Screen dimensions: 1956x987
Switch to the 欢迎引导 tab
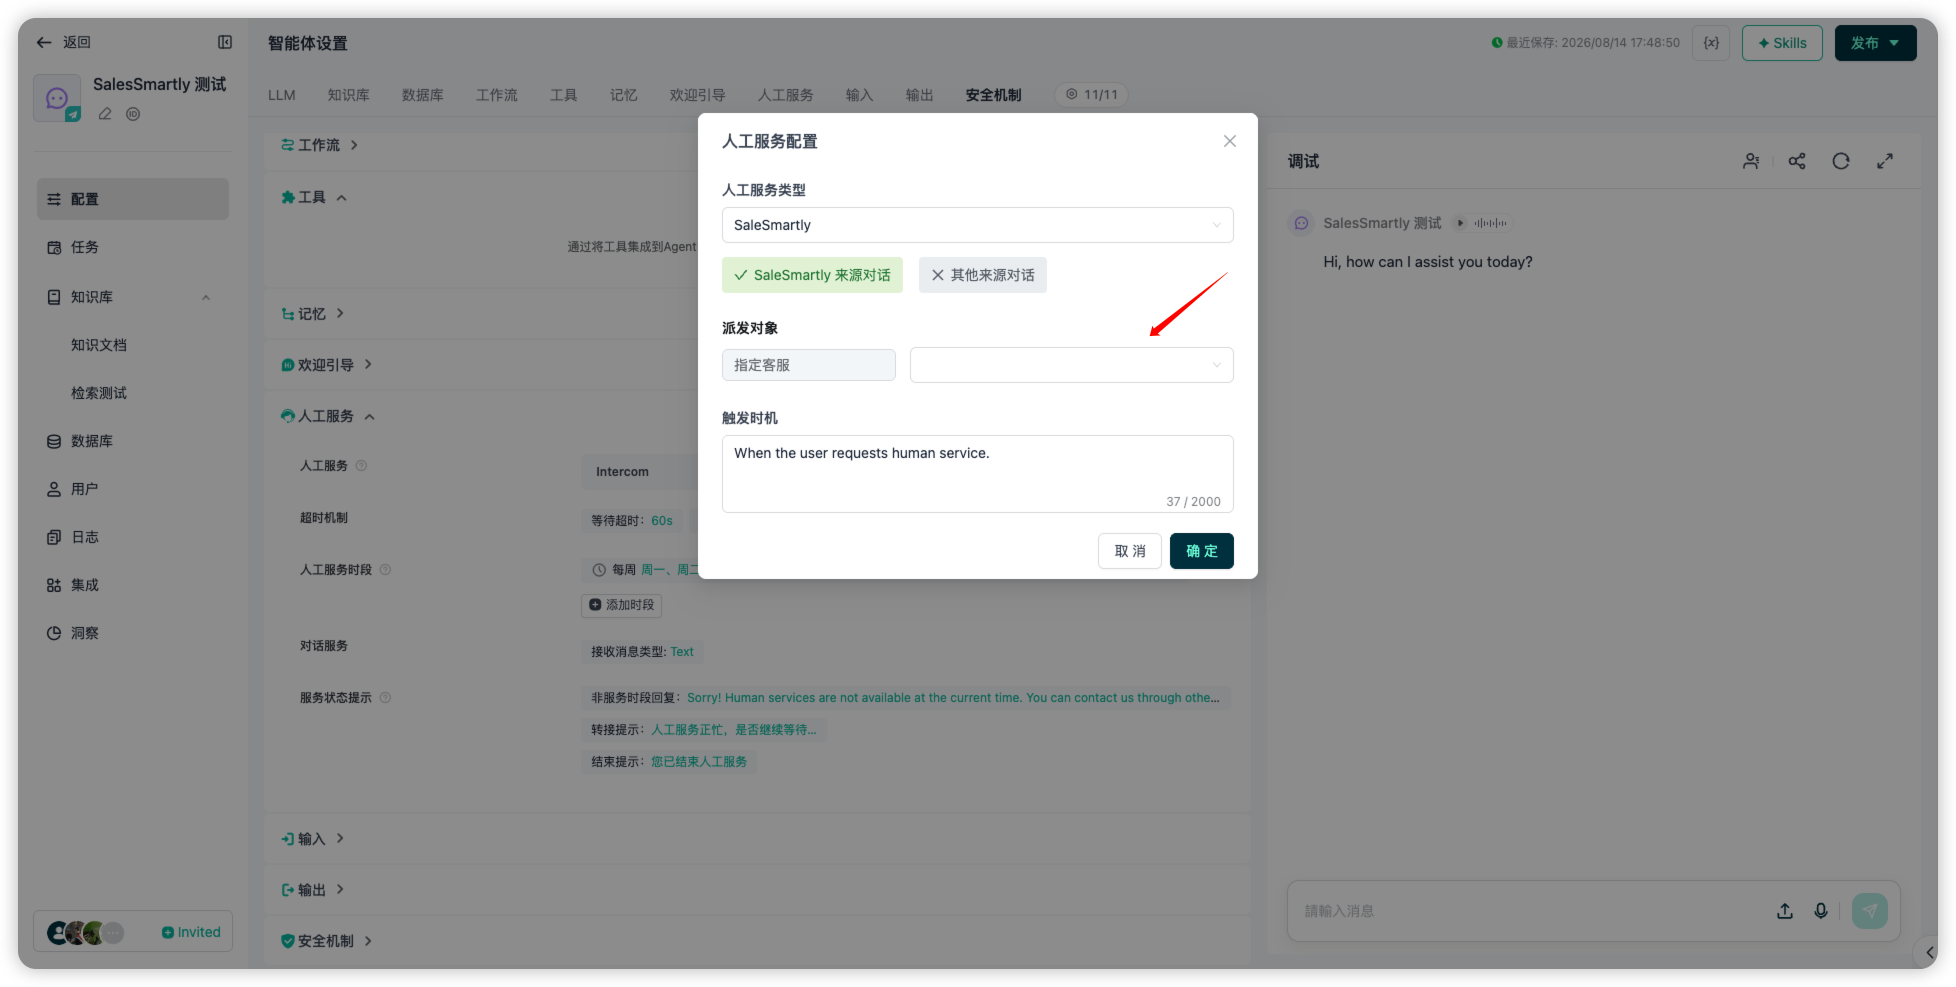[698, 95]
